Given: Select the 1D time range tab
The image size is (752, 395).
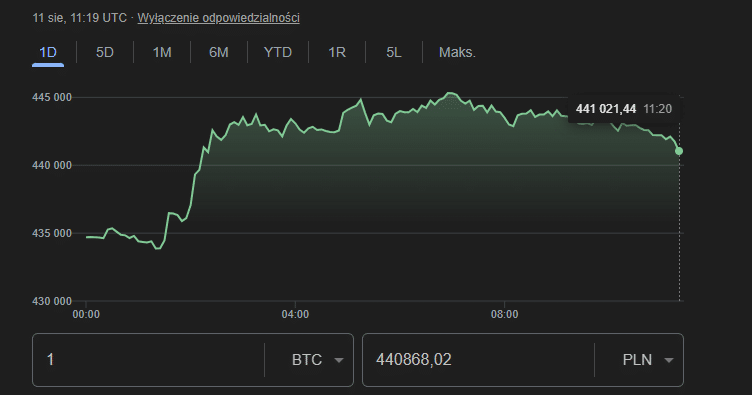Looking at the screenshot, I should 48,52.
